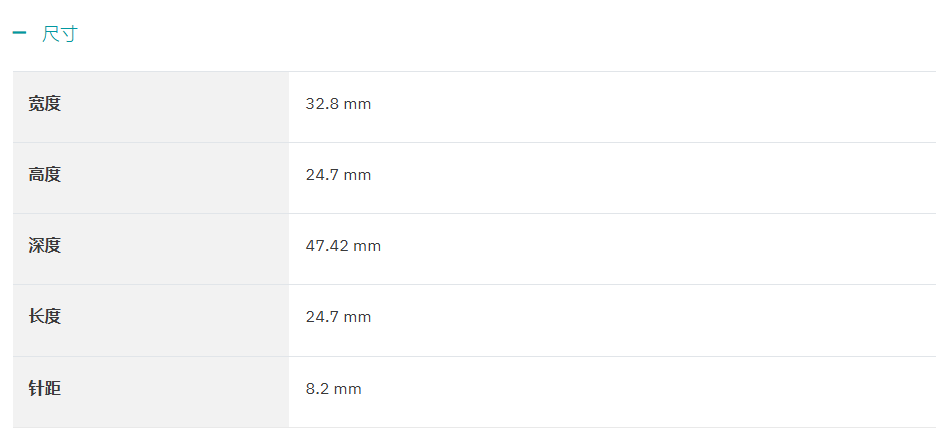Image resolution: width=947 pixels, height=445 pixels.
Task: Click the 针距 row label
Action: click(45, 388)
